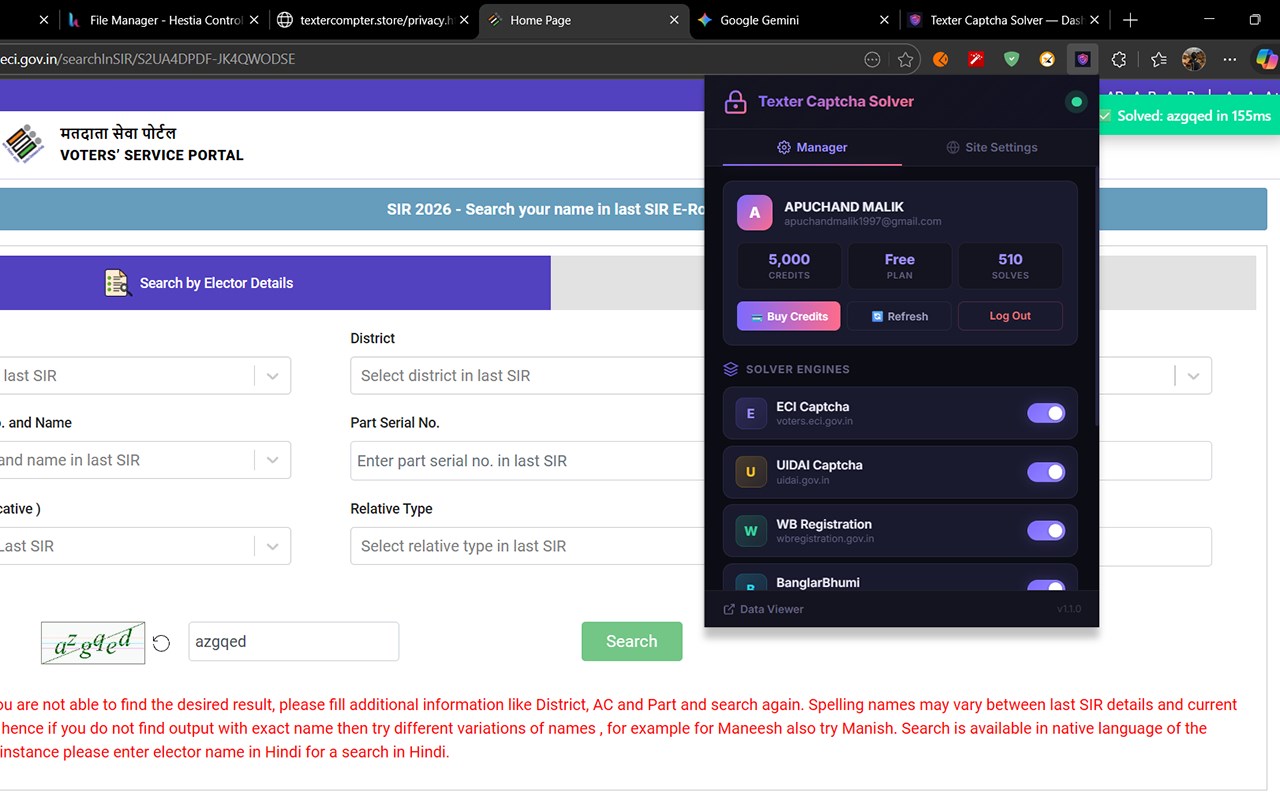This screenshot has height=800, width=1280.
Task: Close the Home Page tab
Action: (x=674, y=20)
